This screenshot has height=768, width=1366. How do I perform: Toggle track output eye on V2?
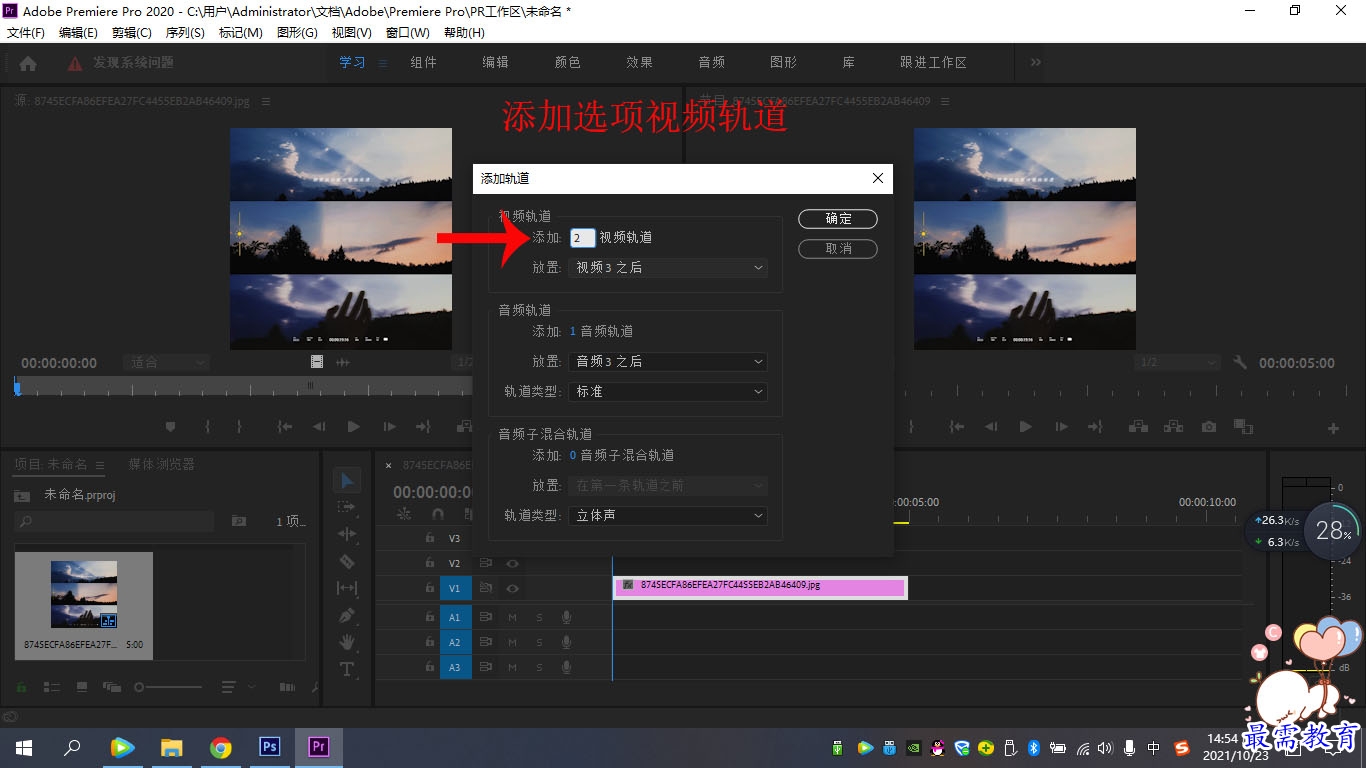(x=512, y=563)
